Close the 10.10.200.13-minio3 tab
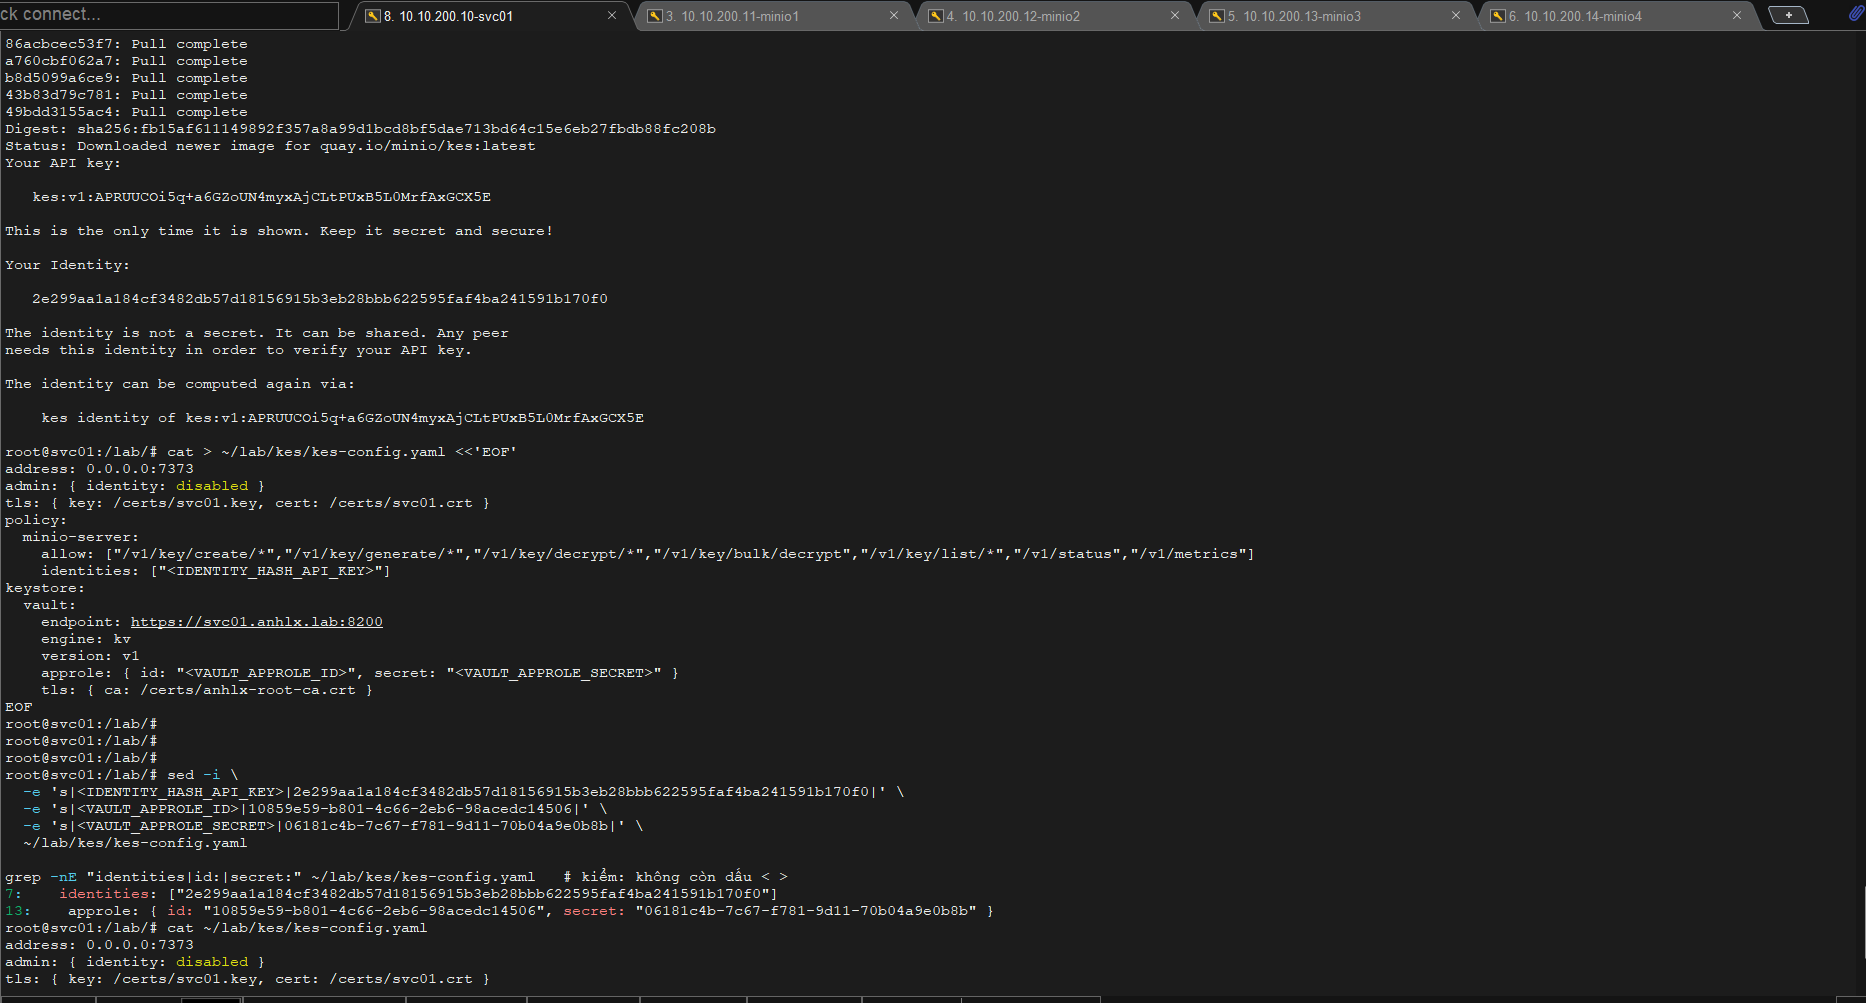This screenshot has height=1003, width=1866. coord(1456,15)
